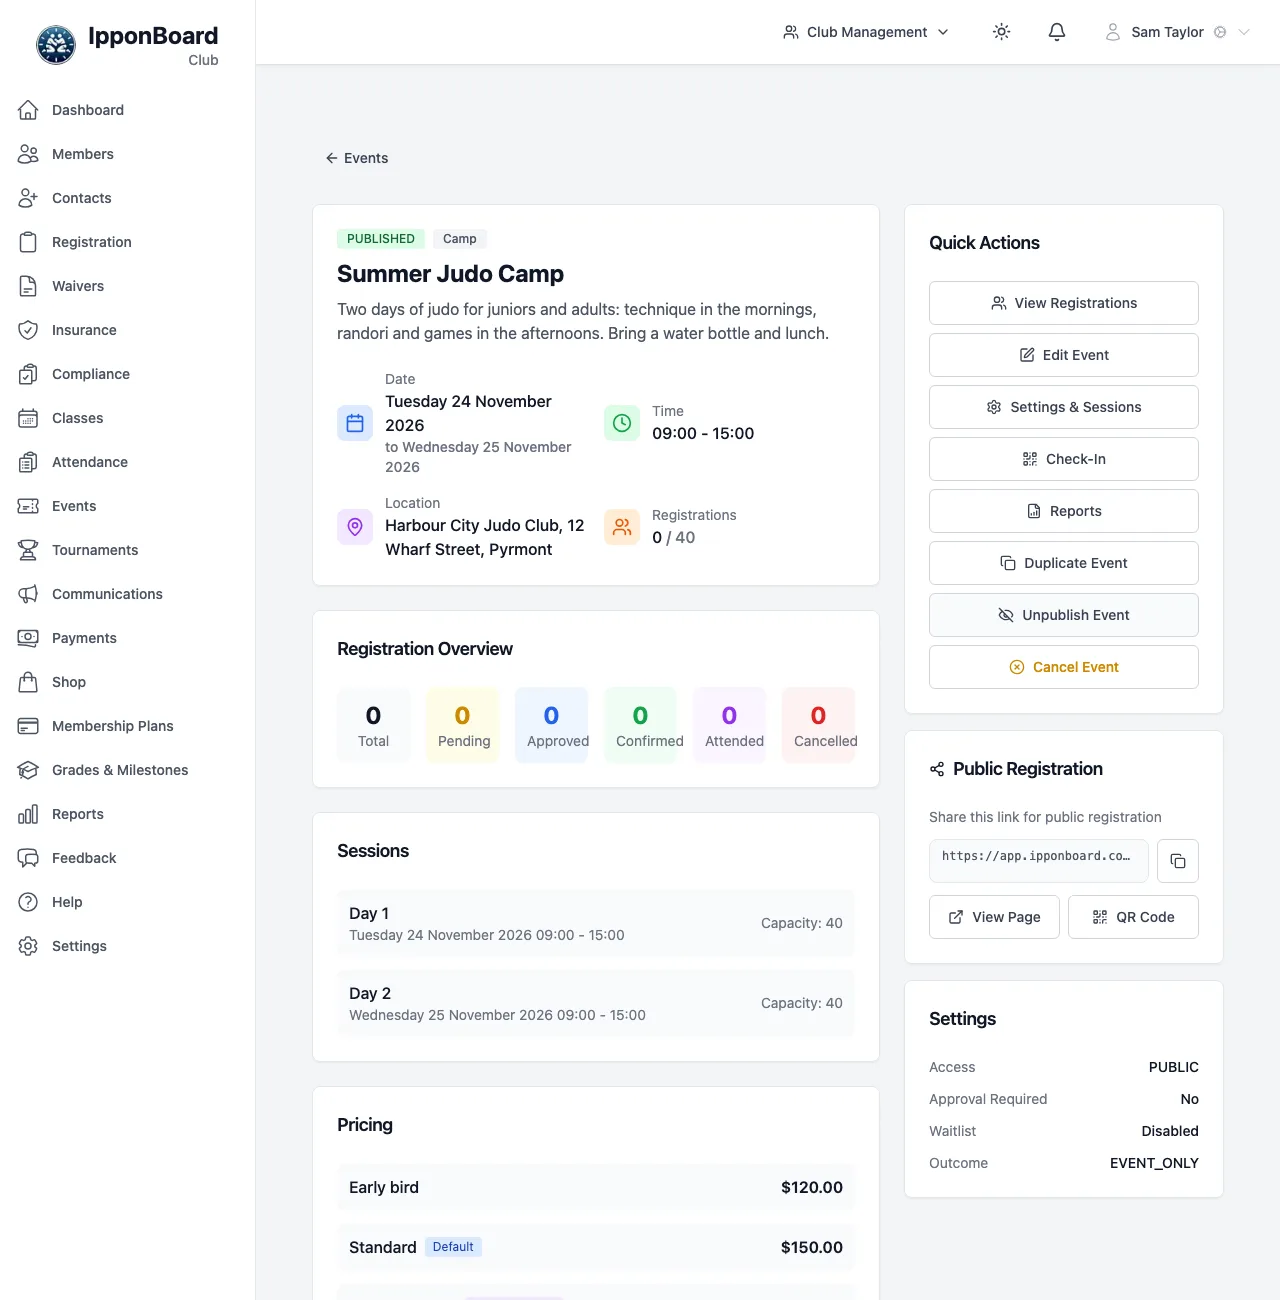Expand the Sam Taylor user menu

[1177, 32]
